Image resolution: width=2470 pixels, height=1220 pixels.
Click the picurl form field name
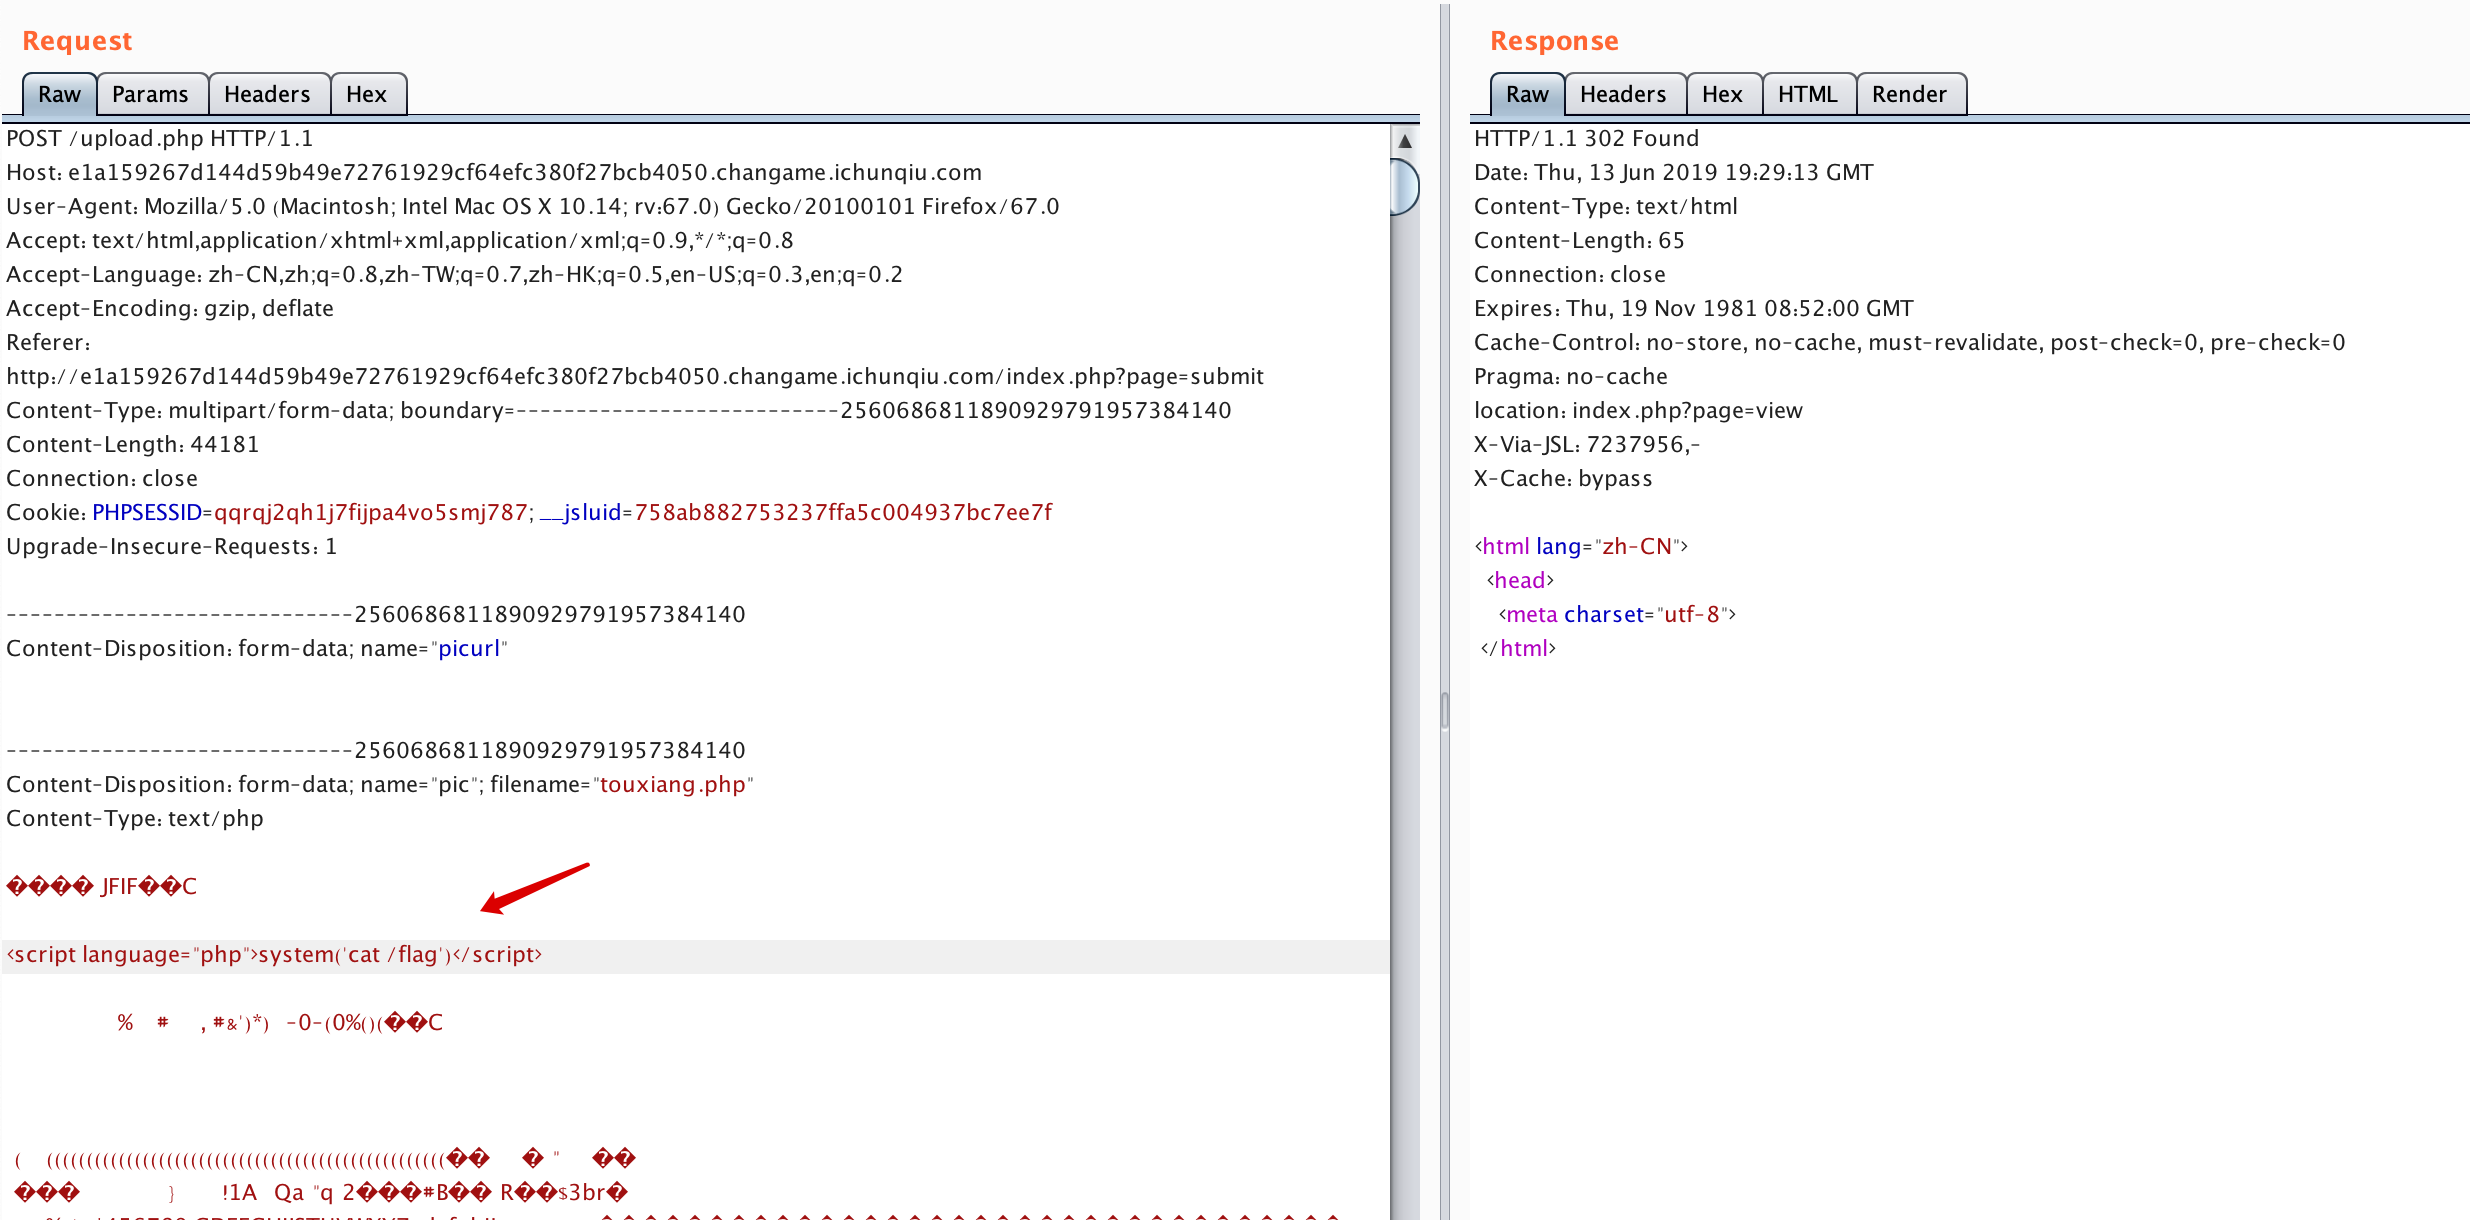[468, 648]
